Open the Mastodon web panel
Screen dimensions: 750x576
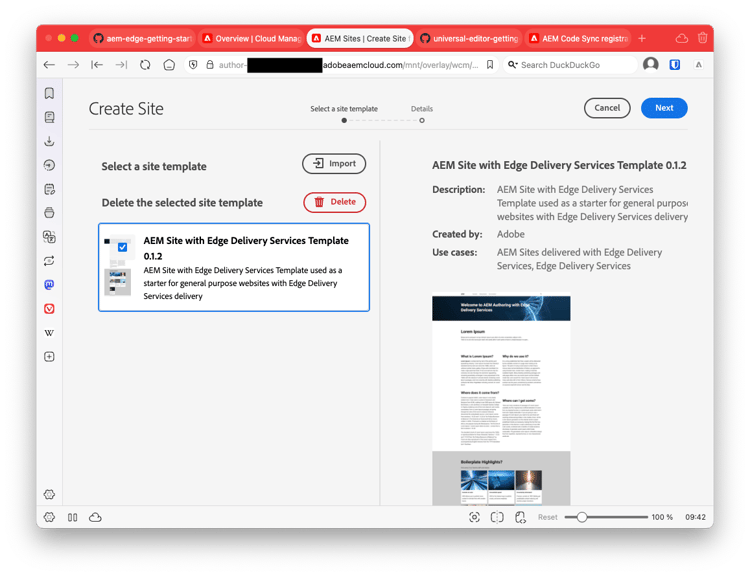click(x=49, y=285)
